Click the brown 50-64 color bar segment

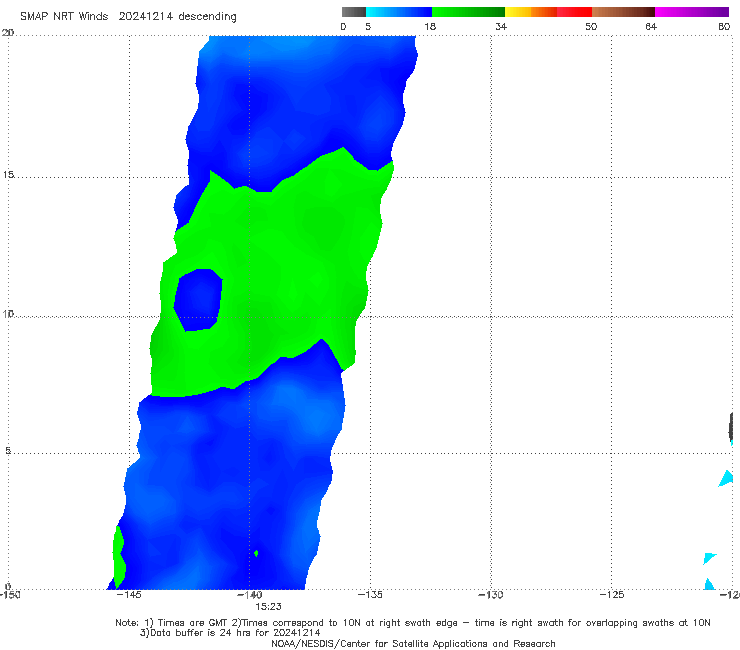click(623, 12)
